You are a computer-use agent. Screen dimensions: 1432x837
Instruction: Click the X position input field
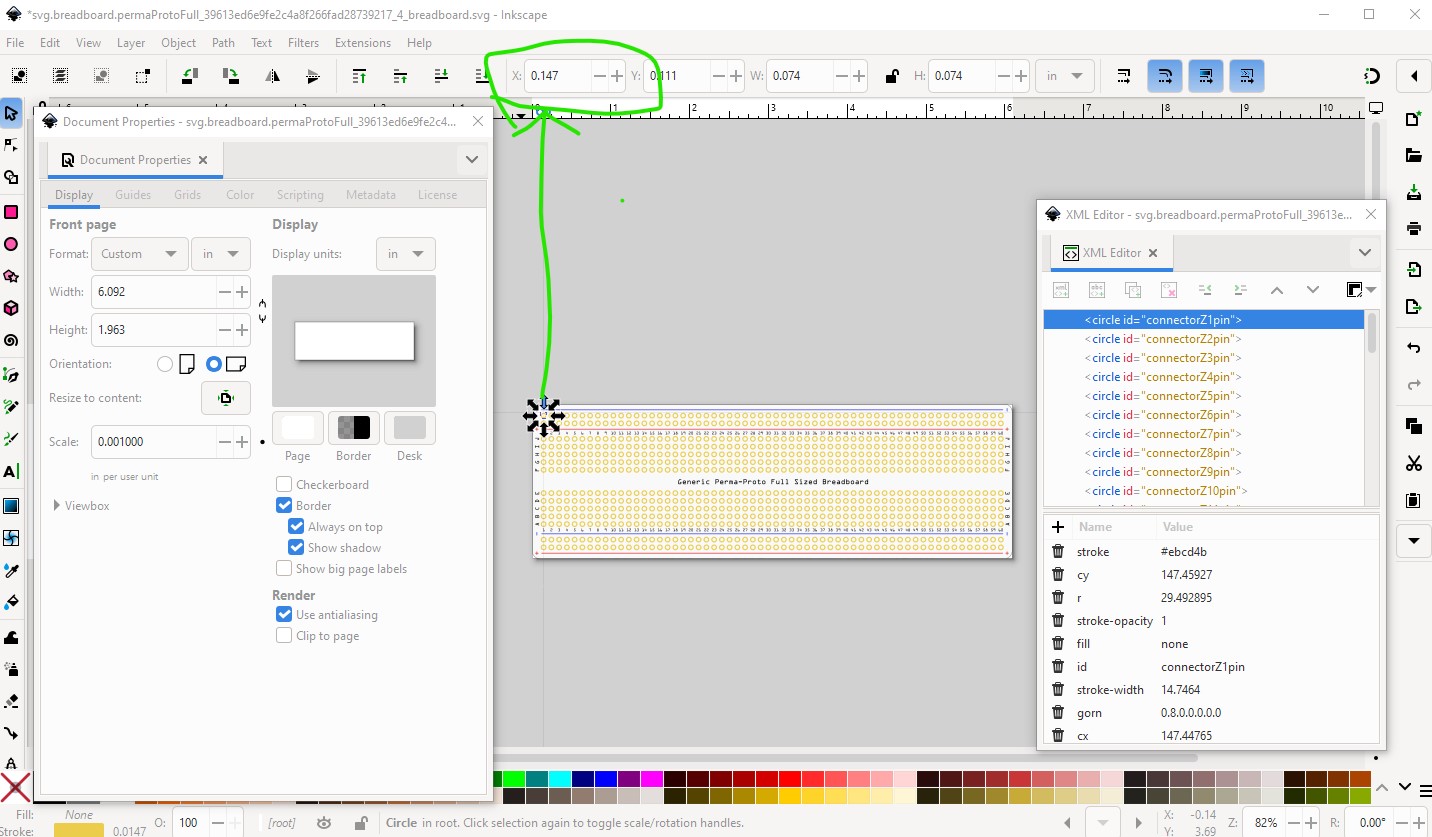(x=558, y=76)
